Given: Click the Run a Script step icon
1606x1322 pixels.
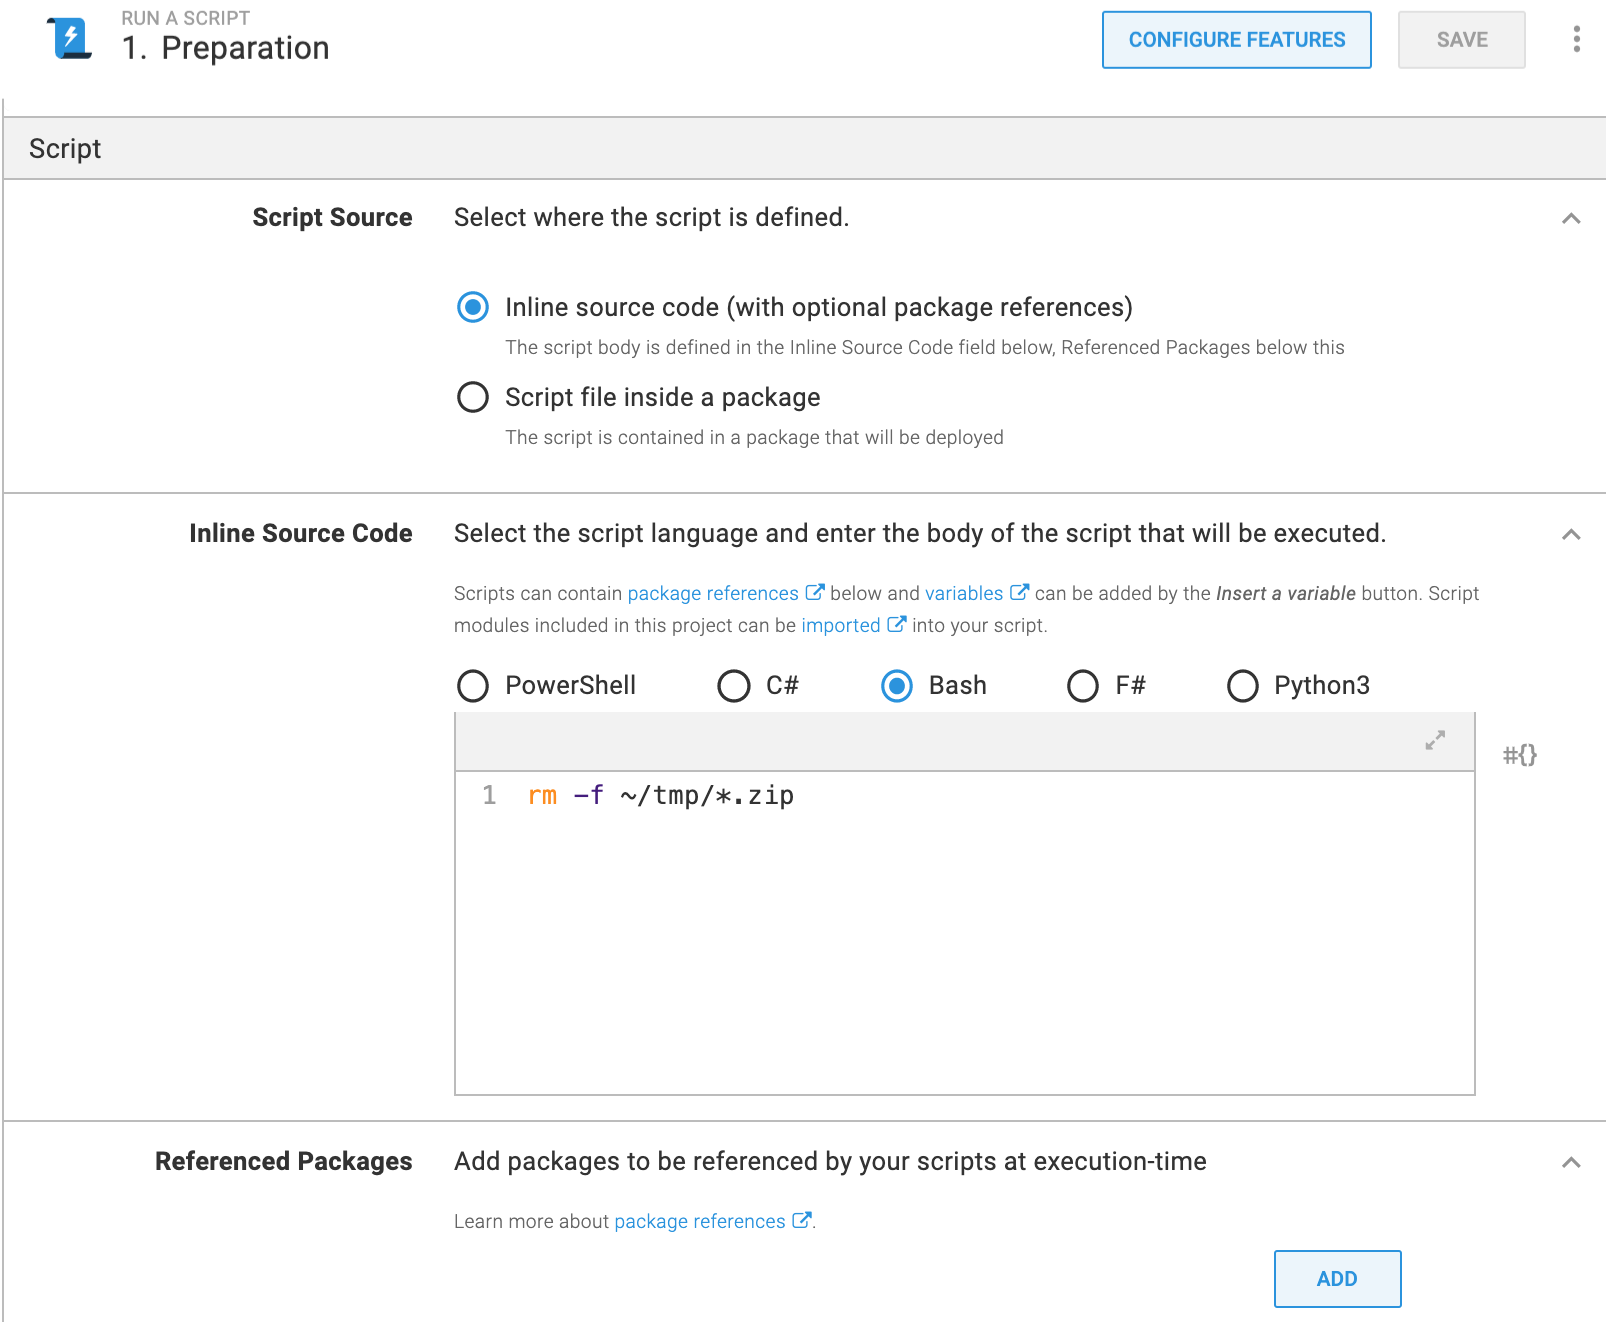Looking at the screenshot, I should [x=70, y=39].
